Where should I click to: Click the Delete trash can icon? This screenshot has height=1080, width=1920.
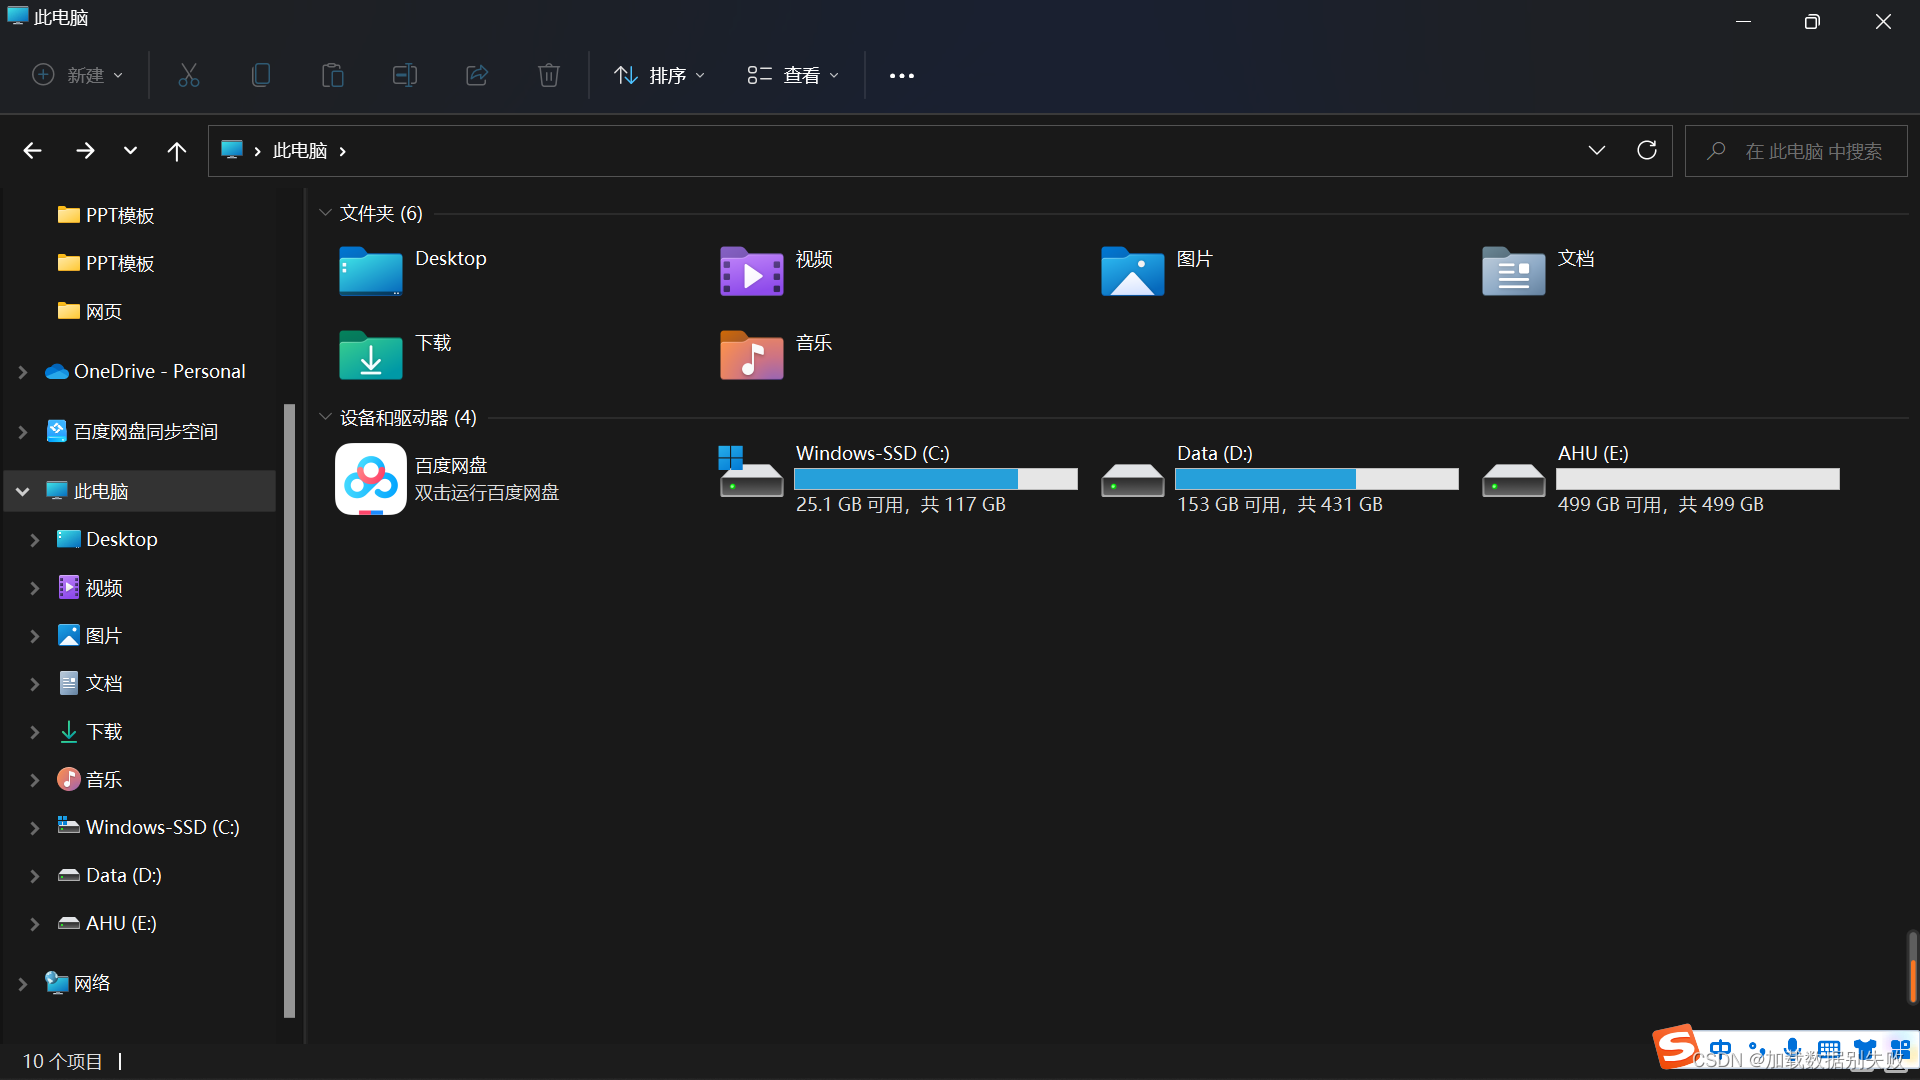549,75
